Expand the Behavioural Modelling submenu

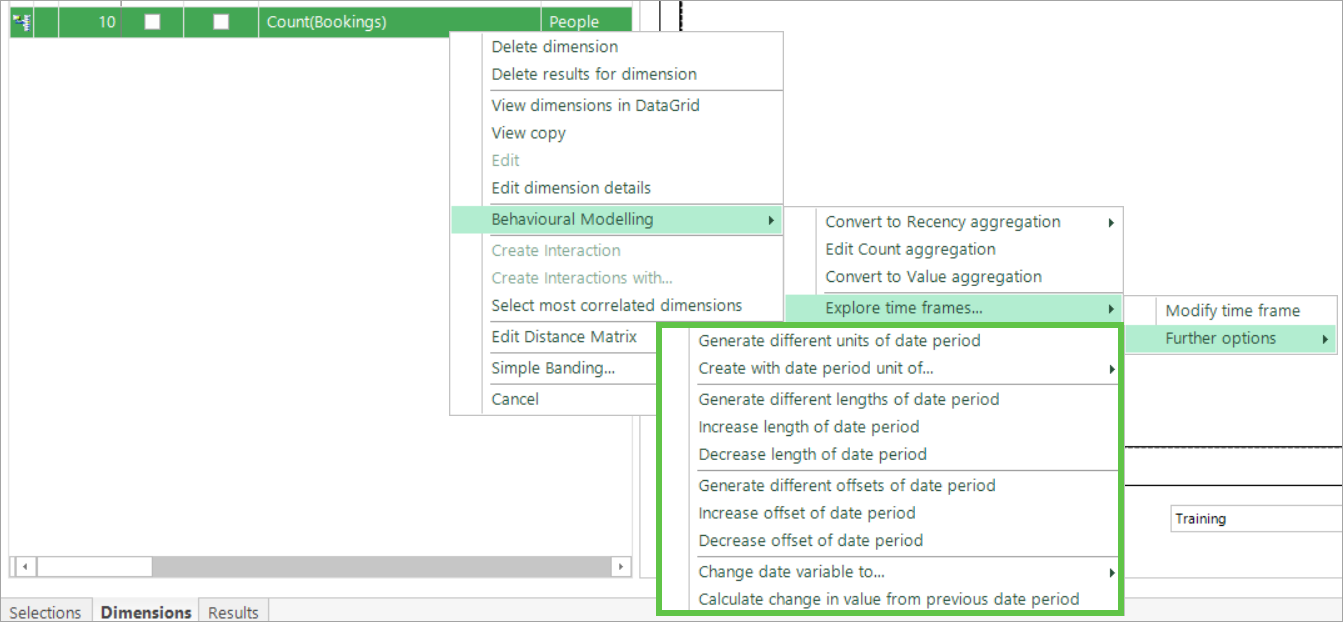point(616,219)
